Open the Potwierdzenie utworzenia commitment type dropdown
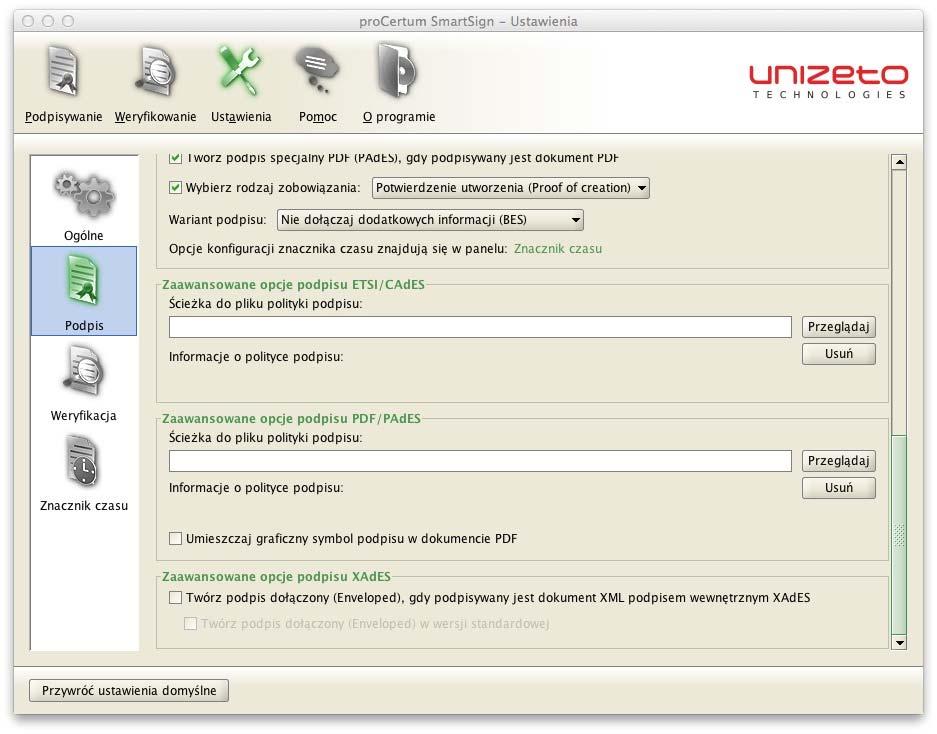Viewport: 937px width, 734px height. tap(510, 188)
